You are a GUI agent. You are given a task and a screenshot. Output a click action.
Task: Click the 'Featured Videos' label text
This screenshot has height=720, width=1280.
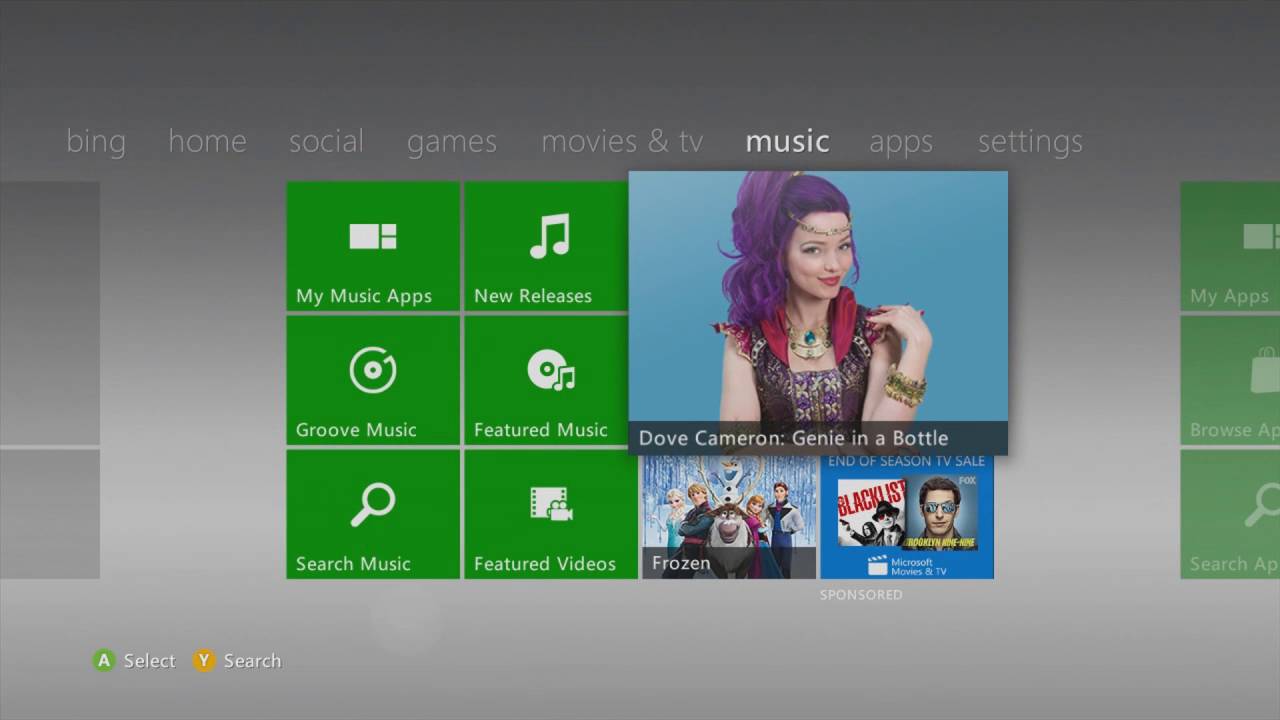[x=545, y=564]
